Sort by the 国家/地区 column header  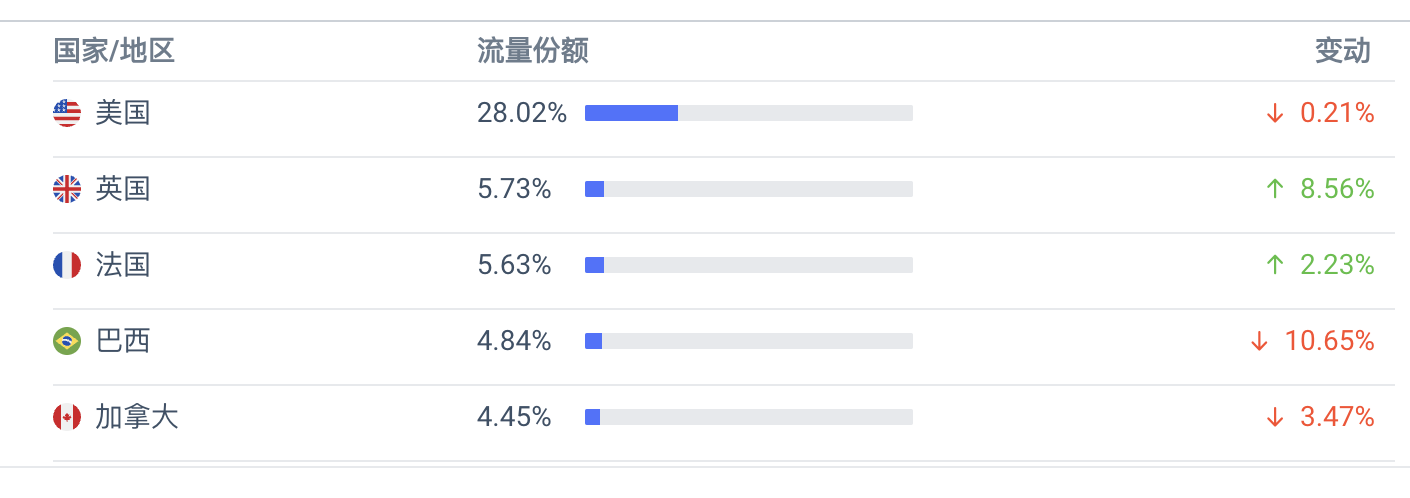114,51
